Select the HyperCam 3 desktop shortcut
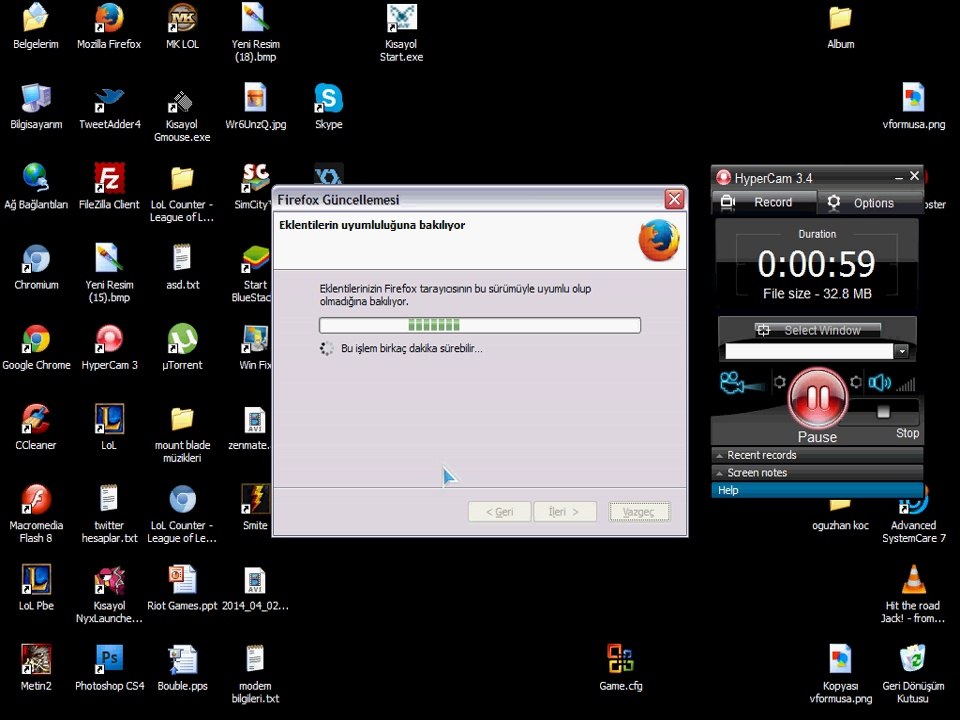This screenshot has height=720, width=960. (x=109, y=339)
